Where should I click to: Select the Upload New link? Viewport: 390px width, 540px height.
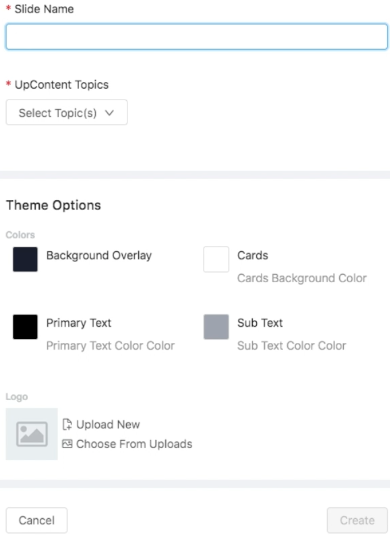[x=108, y=424]
